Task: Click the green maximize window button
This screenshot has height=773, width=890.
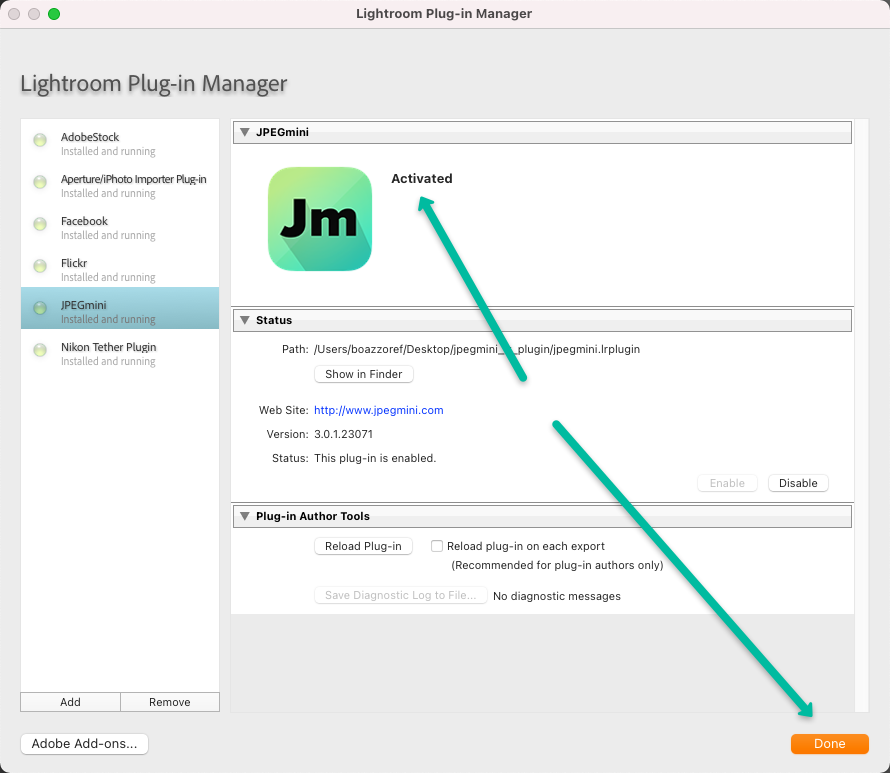Action: (54, 14)
